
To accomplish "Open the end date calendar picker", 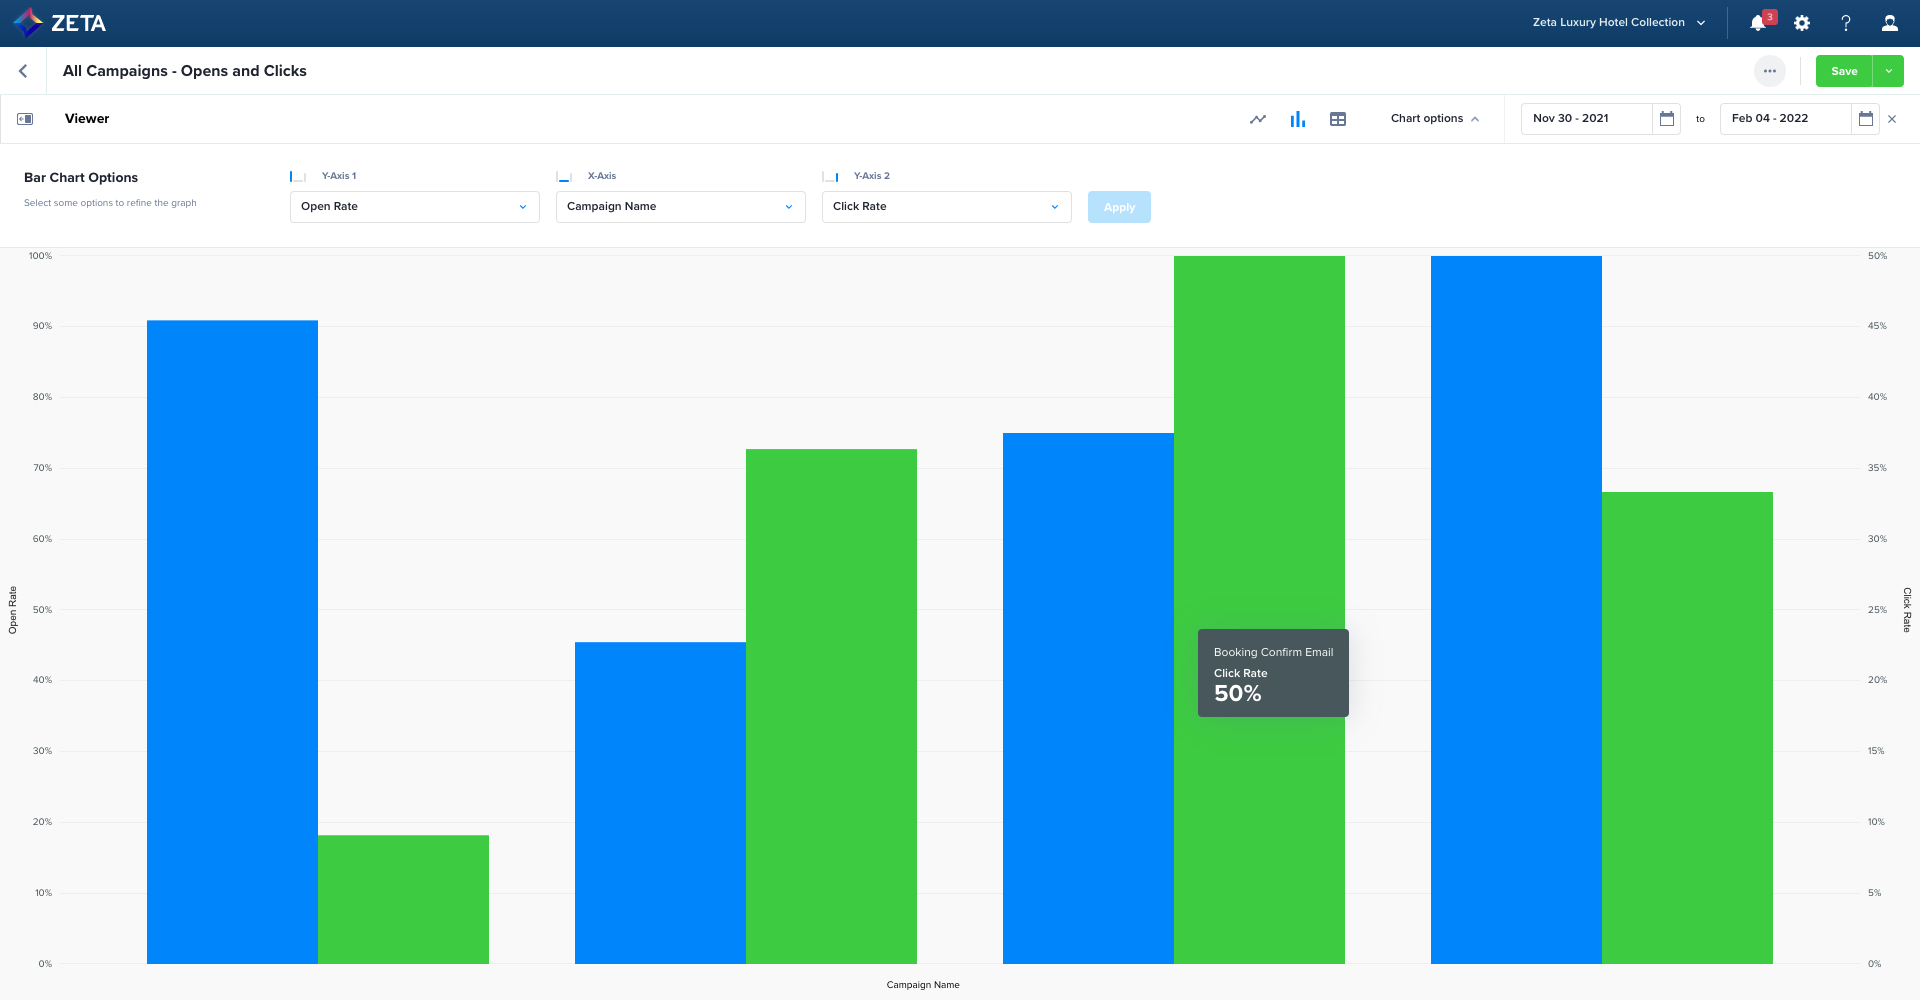I will [1866, 119].
